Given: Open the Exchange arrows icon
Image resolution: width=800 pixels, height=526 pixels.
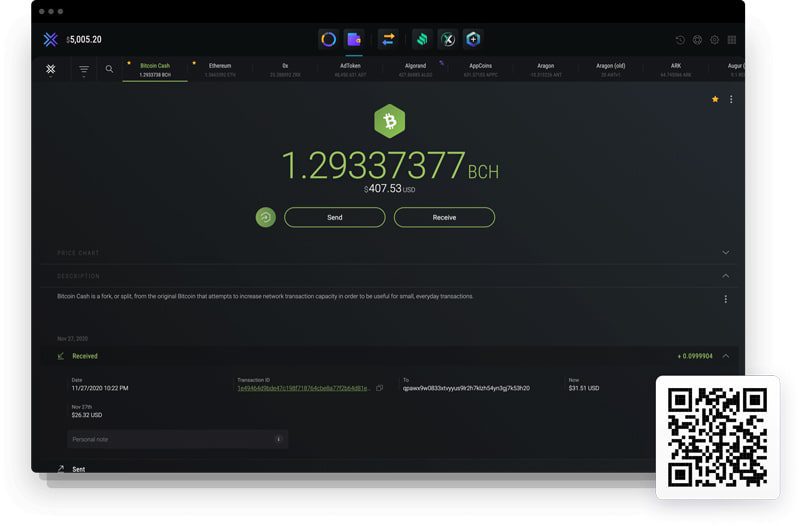Looking at the screenshot, I should click(x=388, y=39).
